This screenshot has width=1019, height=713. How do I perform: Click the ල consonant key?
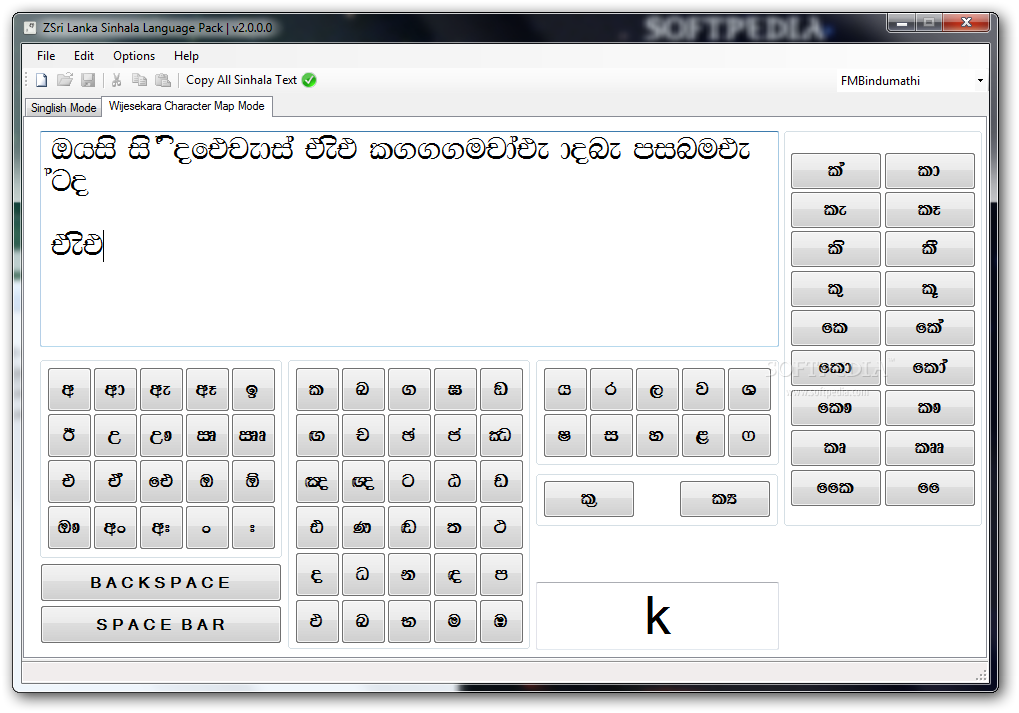[x=657, y=389]
